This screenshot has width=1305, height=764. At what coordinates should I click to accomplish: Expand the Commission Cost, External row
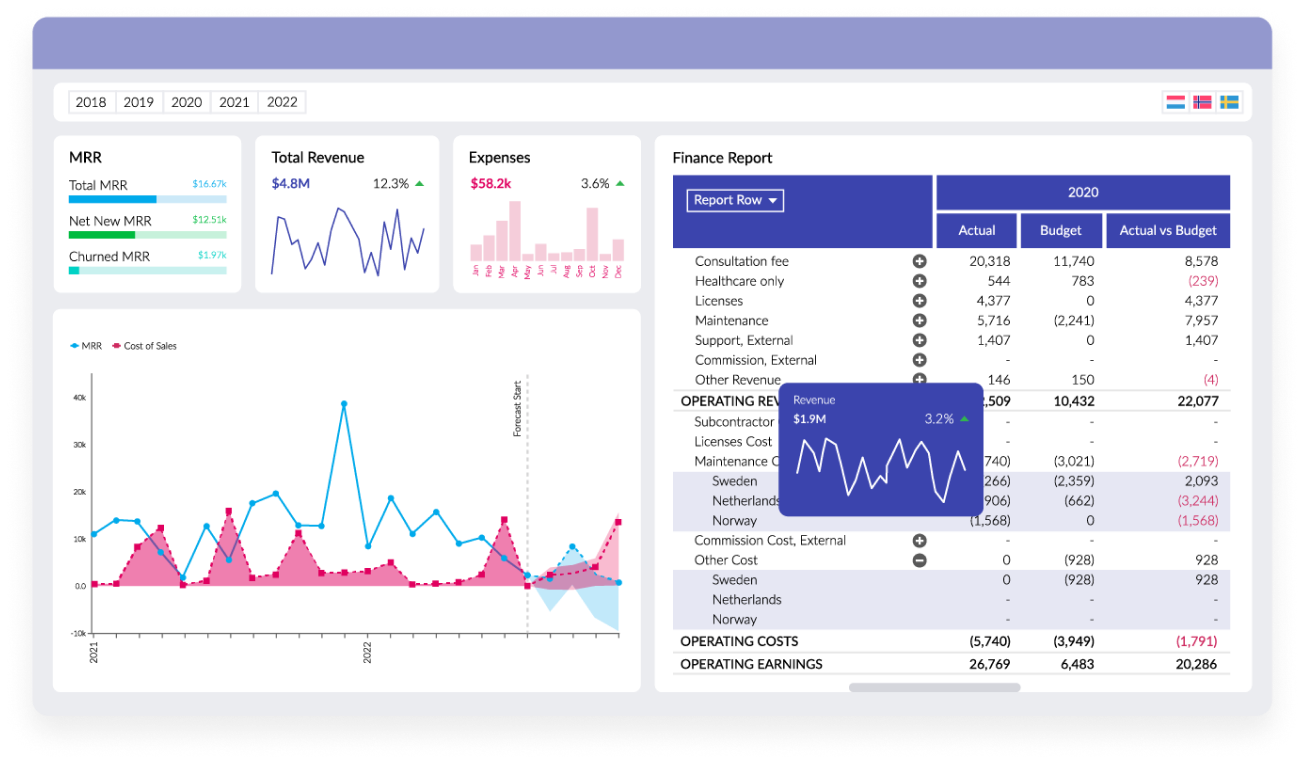coord(919,540)
